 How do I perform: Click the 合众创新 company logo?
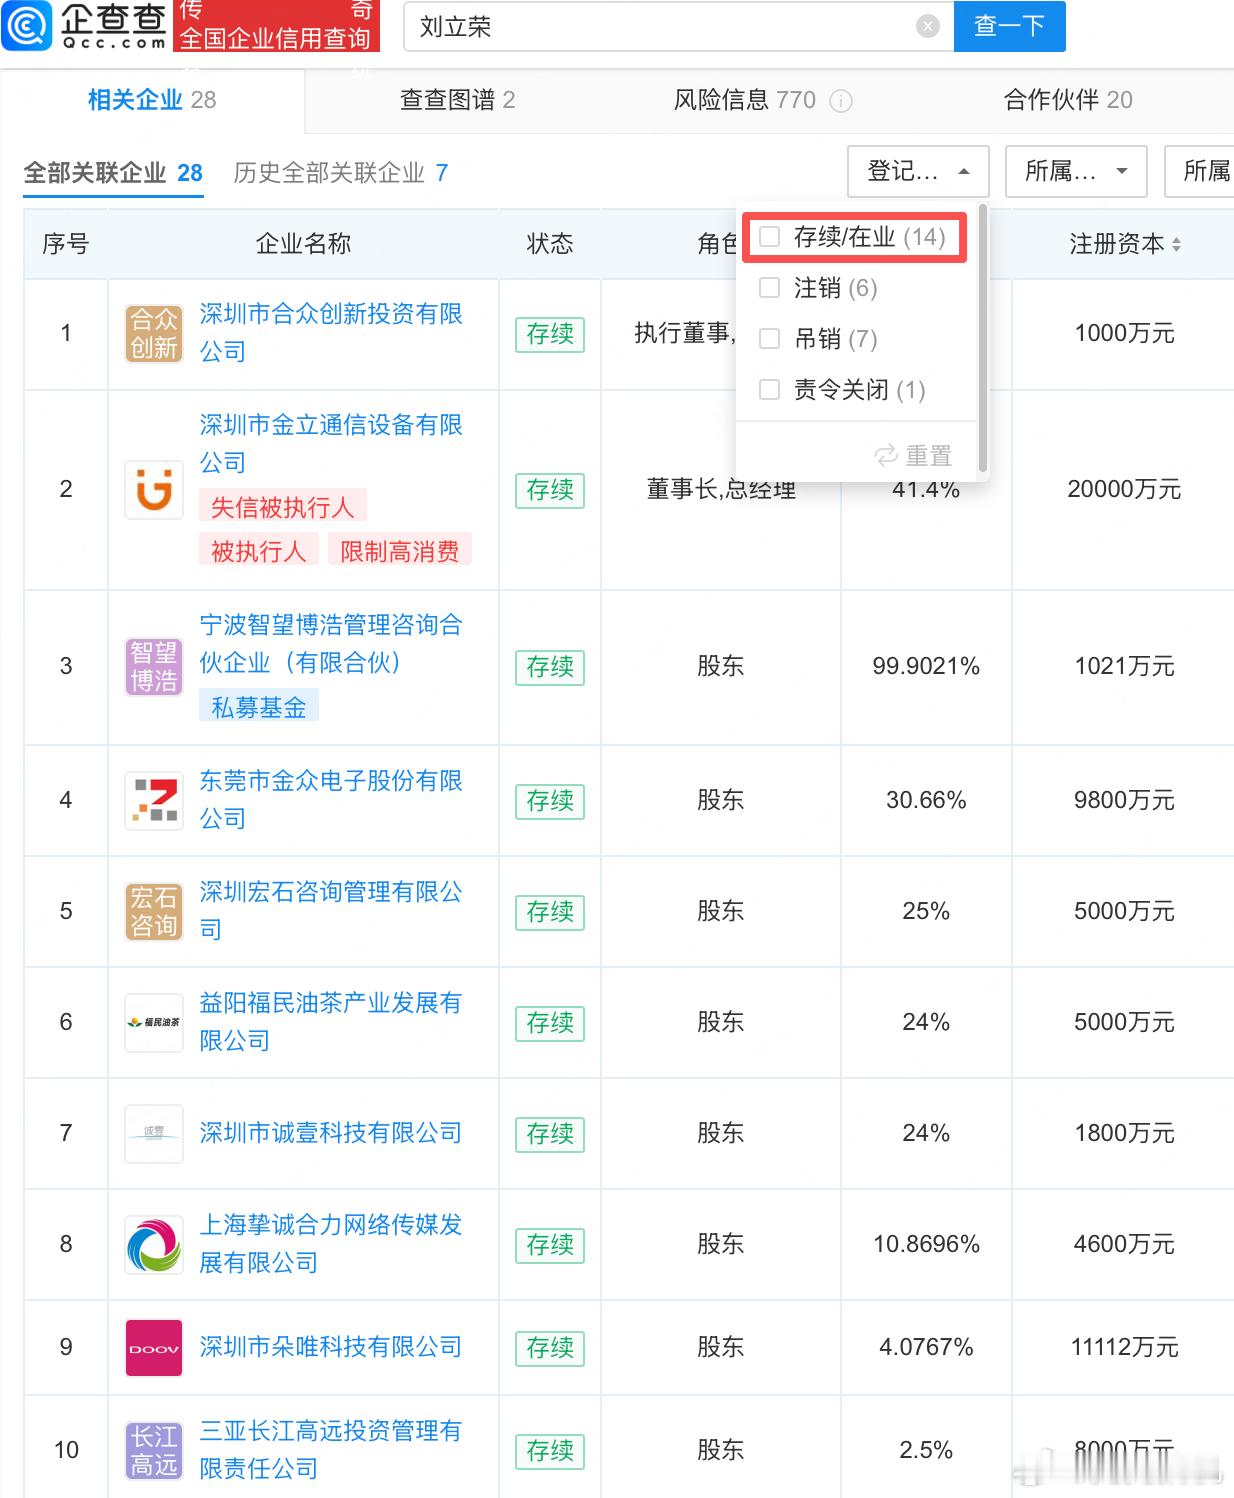pos(154,334)
